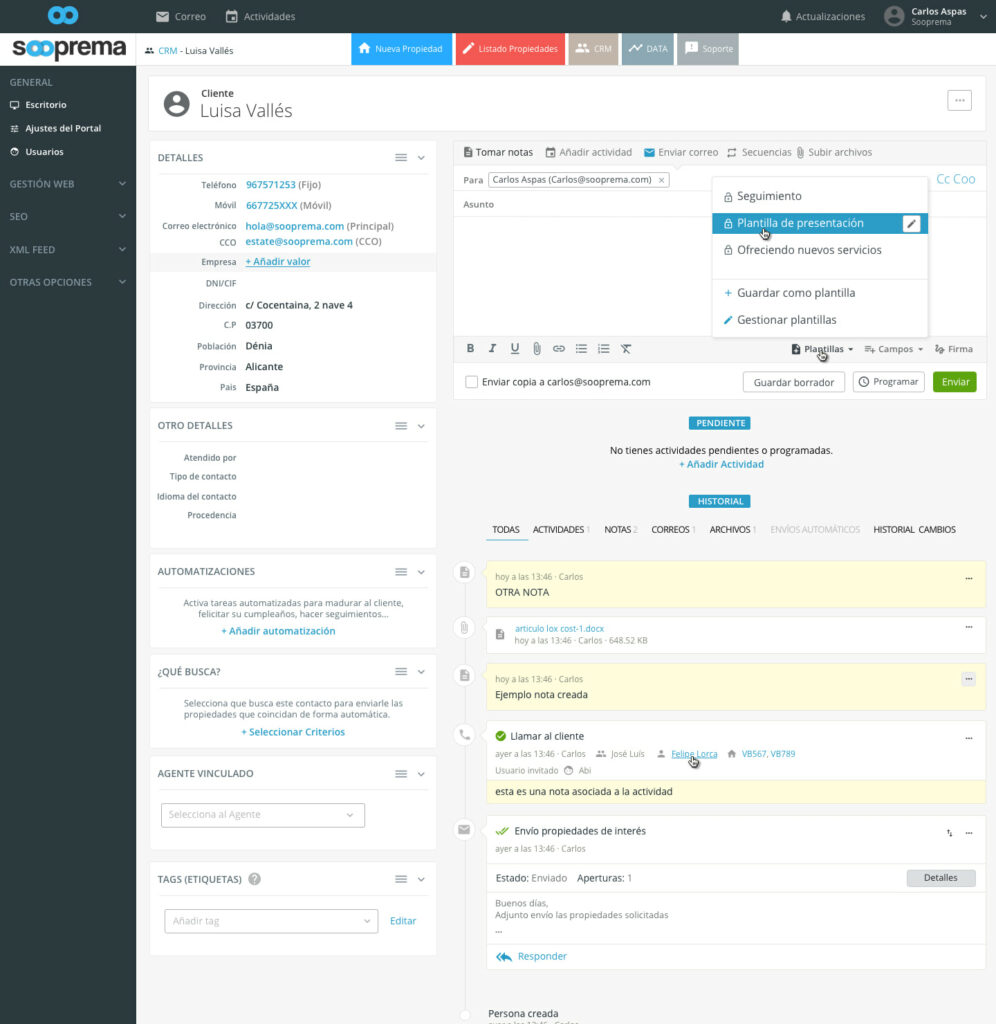This screenshot has height=1024, width=996.
Task: Insert a numbered list
Action: 603,349
